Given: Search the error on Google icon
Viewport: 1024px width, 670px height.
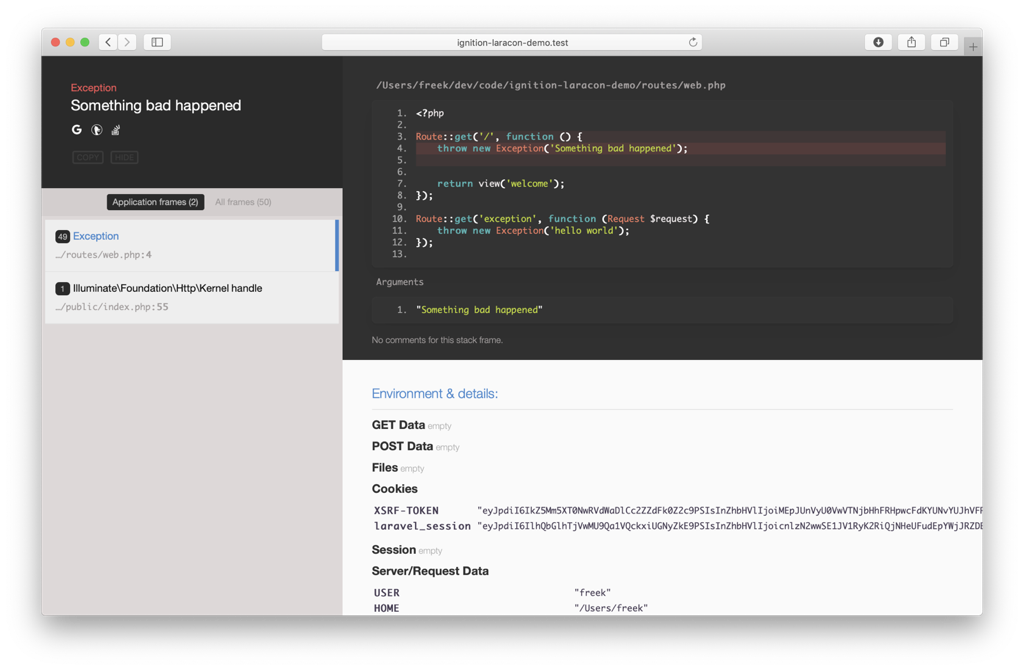Looking at the screenshot, I should pyautogui.click(x=76, y=130).
